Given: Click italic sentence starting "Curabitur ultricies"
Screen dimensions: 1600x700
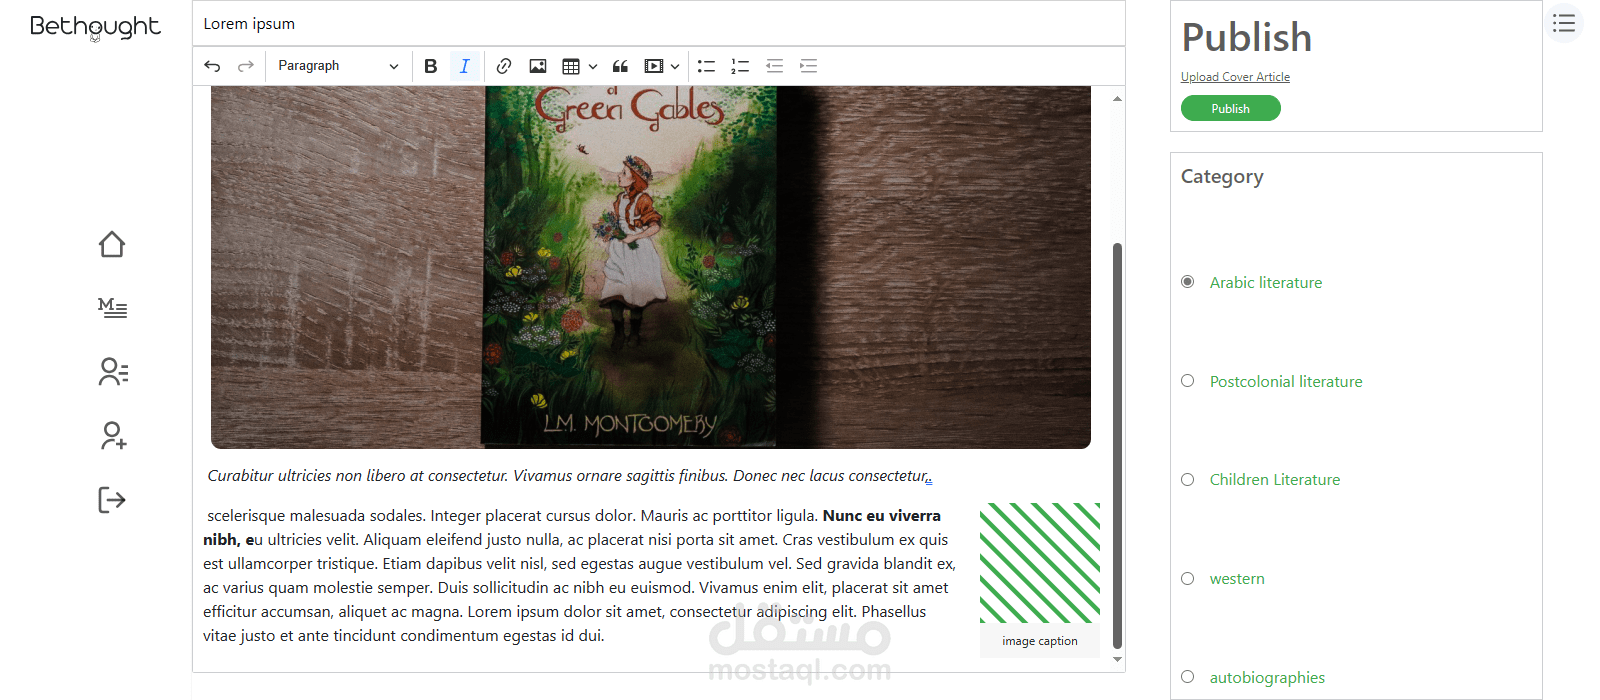Looking at the screenshot, I should click(569, 476).
